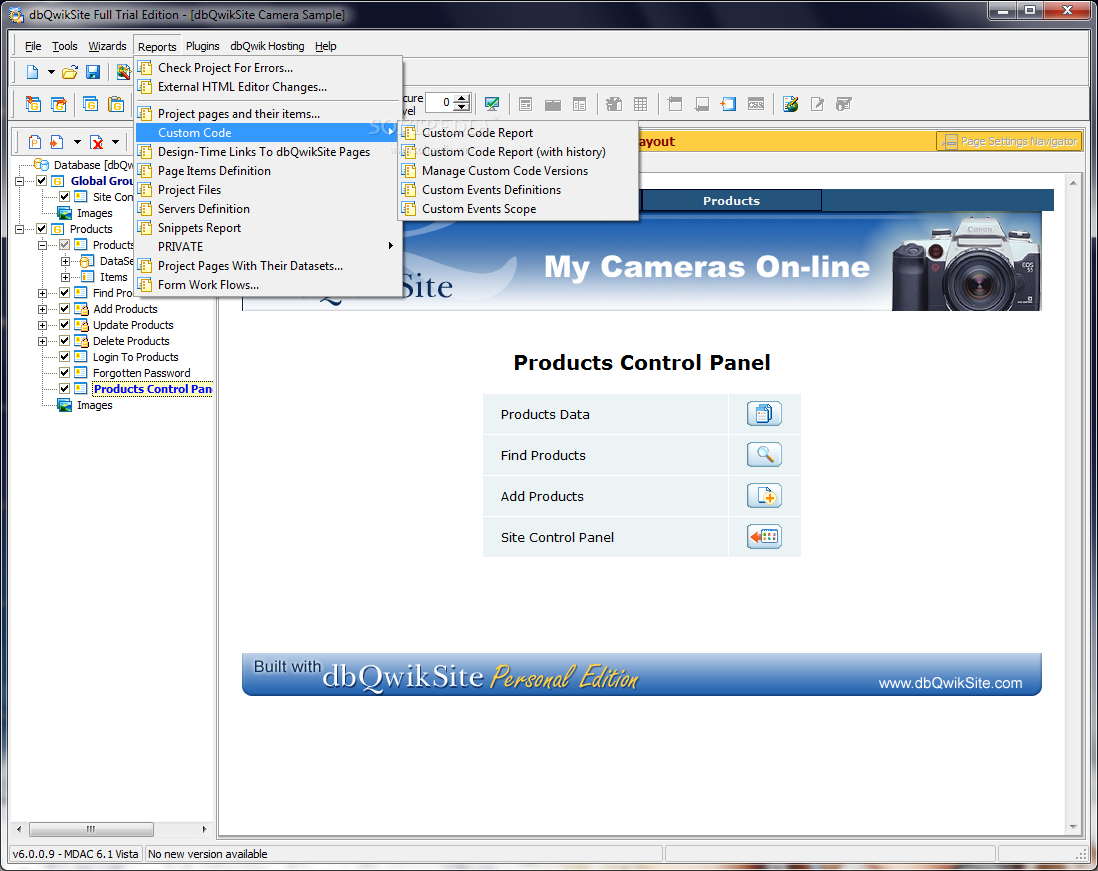Click the grid table toolbar icon
Image resolution: width=1098 pixels, height=871 pixels.
click(640, 104)
